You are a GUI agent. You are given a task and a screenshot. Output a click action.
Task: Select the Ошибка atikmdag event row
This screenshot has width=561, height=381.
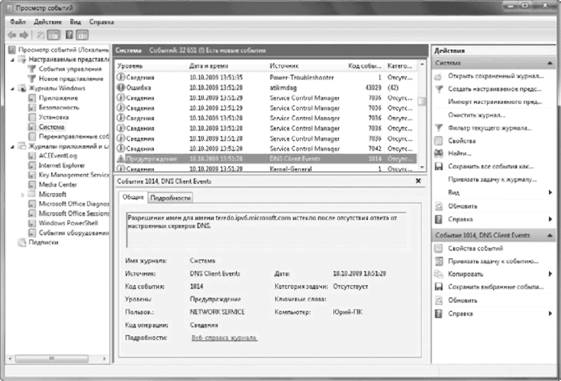pyautogui.click(x=266, y=88)
